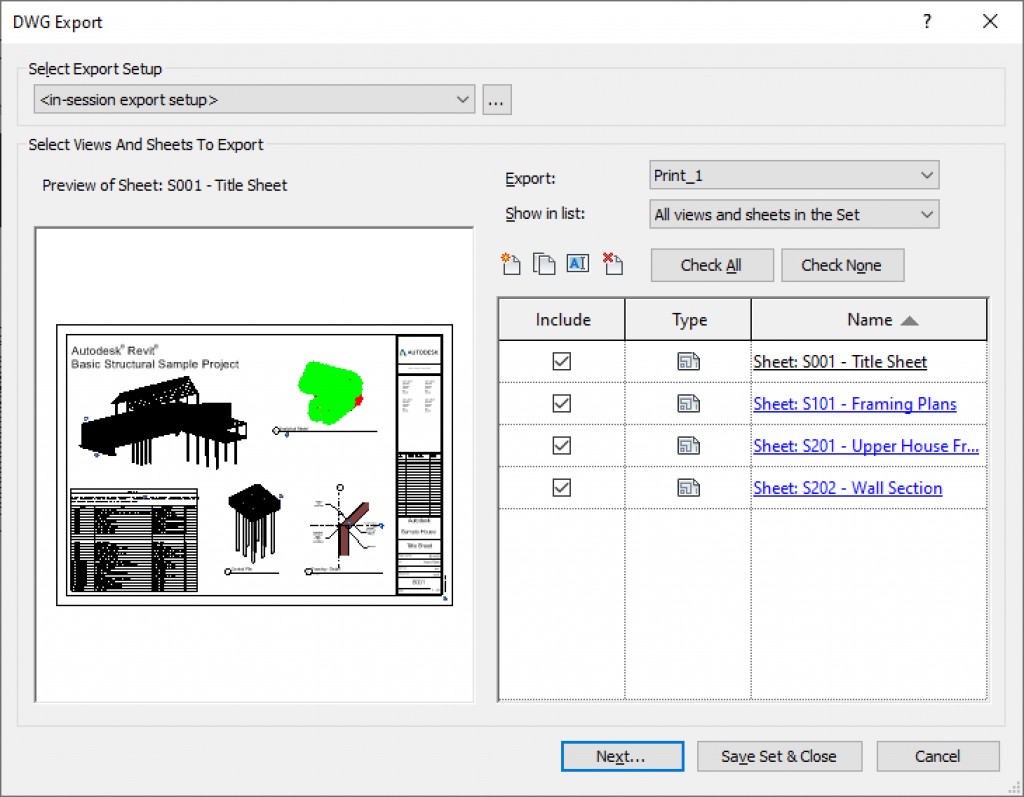Screen dimensions: 1024x797
Task: Select Sheet: S101 - Framing Plans
Action: click(x=855, y=404)
